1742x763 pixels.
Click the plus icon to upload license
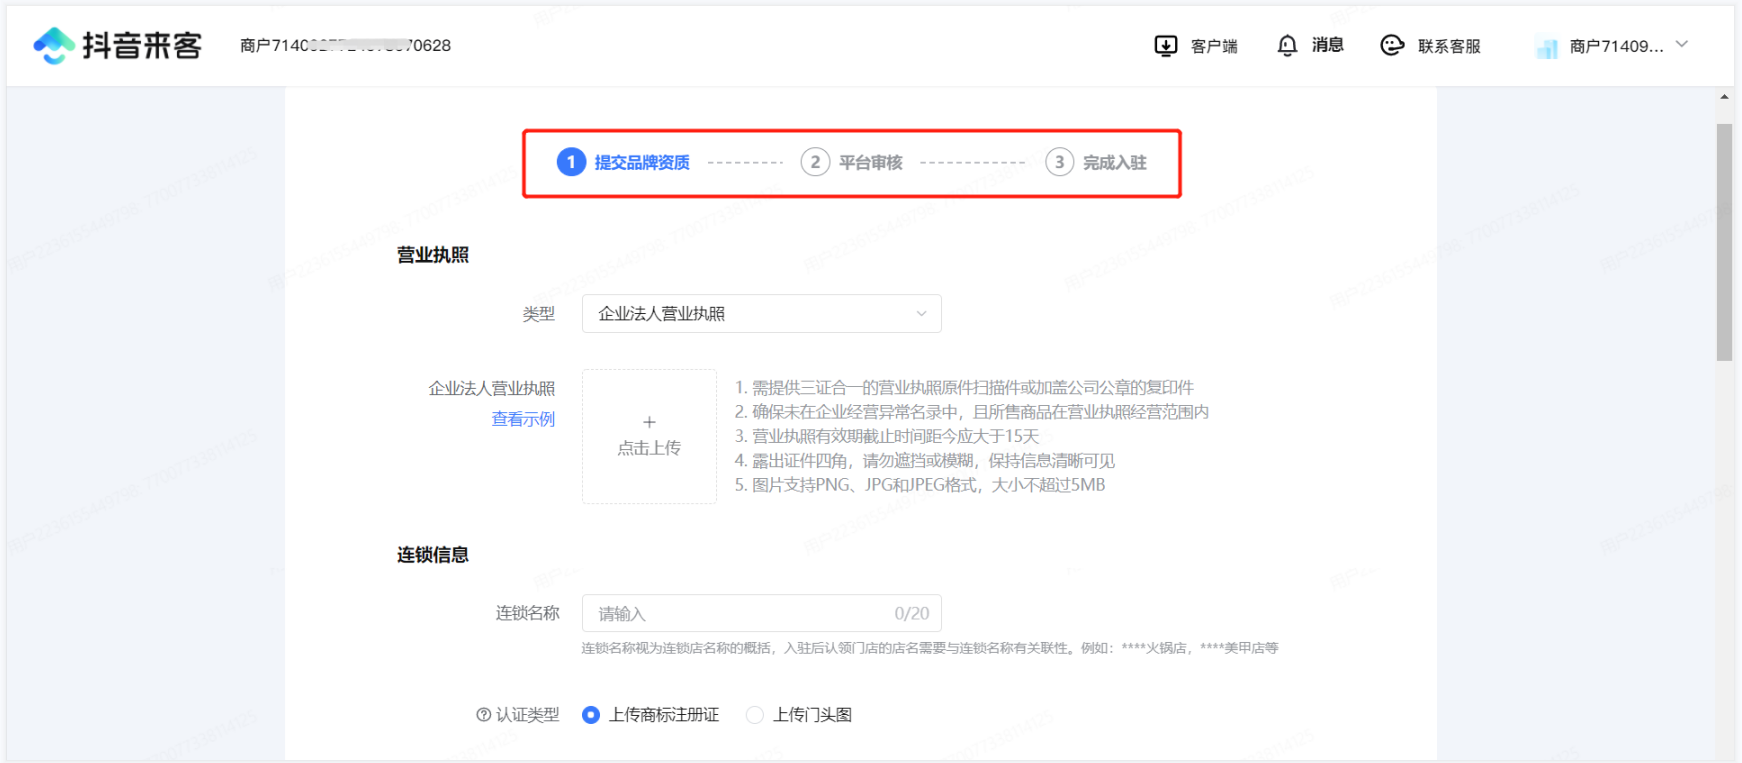[x=649, y=422]
